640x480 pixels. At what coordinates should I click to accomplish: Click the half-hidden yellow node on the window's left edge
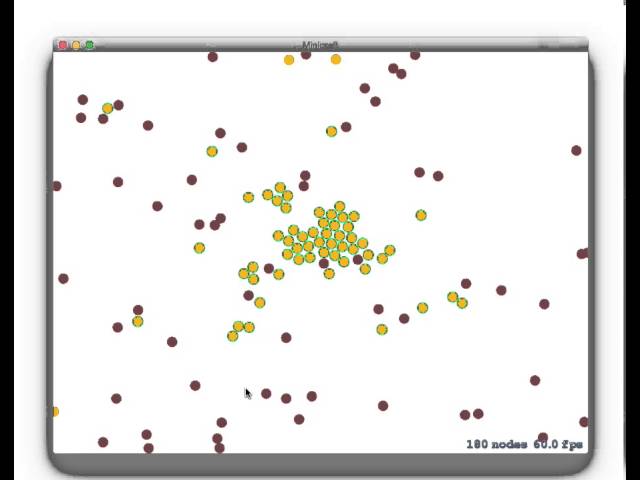56,411
